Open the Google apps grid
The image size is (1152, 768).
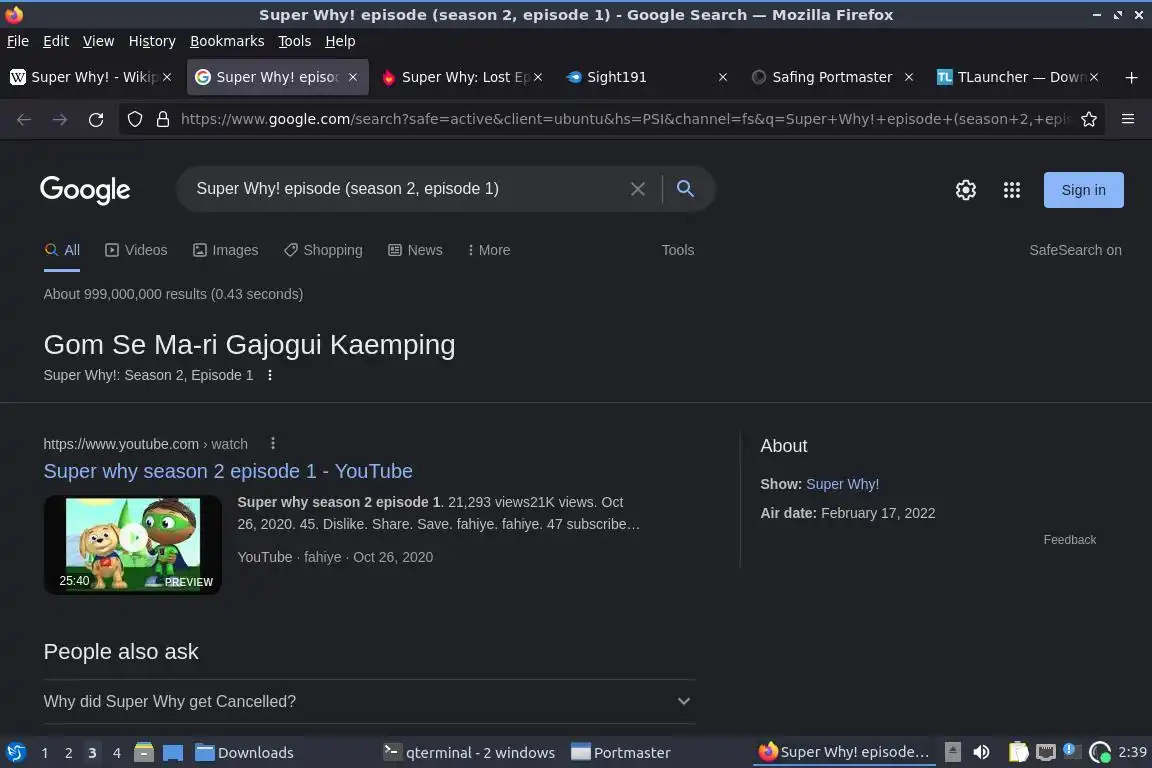point(1012,190)
